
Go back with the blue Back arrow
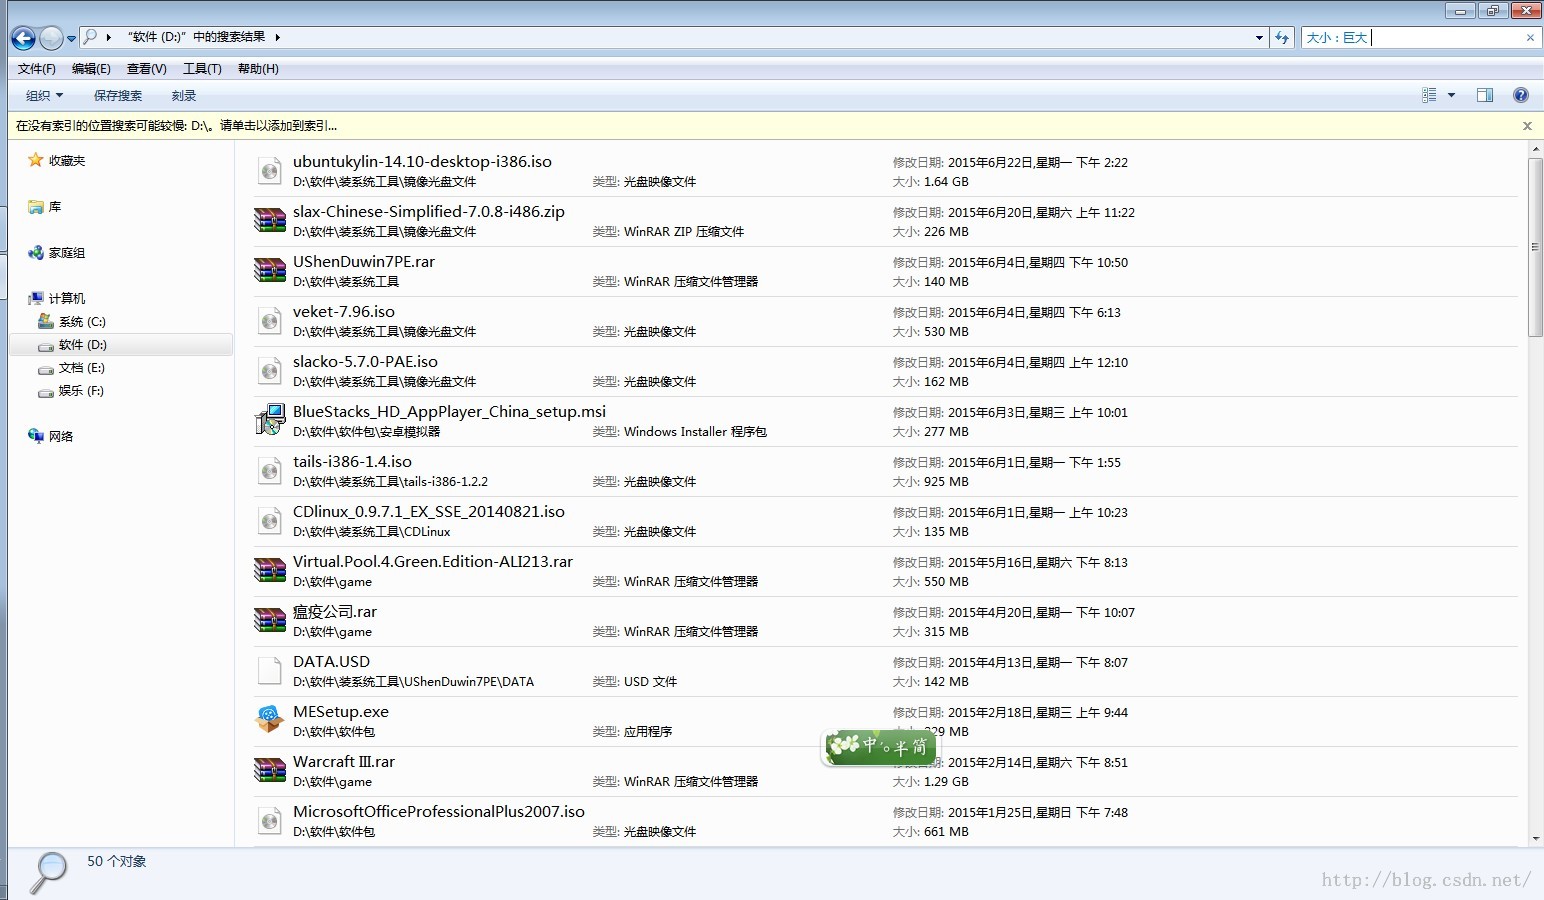pyautogui.click(x=23, y=38)
